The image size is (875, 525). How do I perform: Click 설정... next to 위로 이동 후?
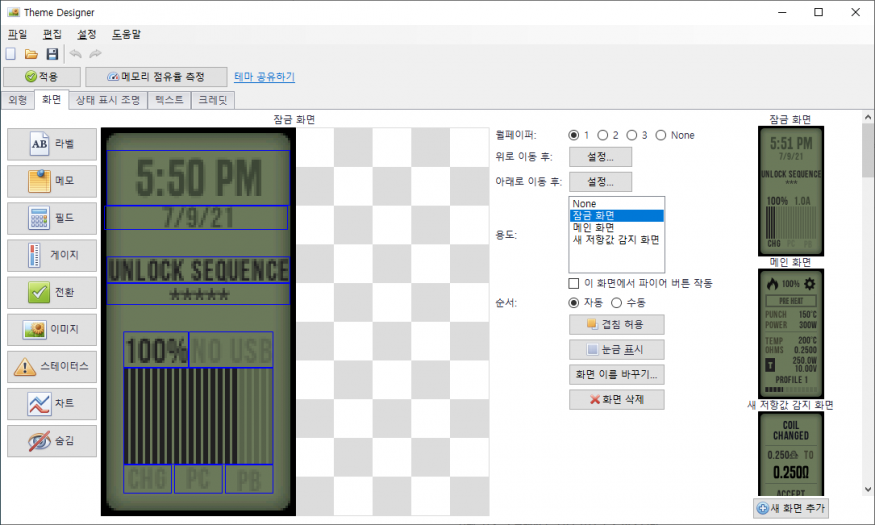pos(600,157)
